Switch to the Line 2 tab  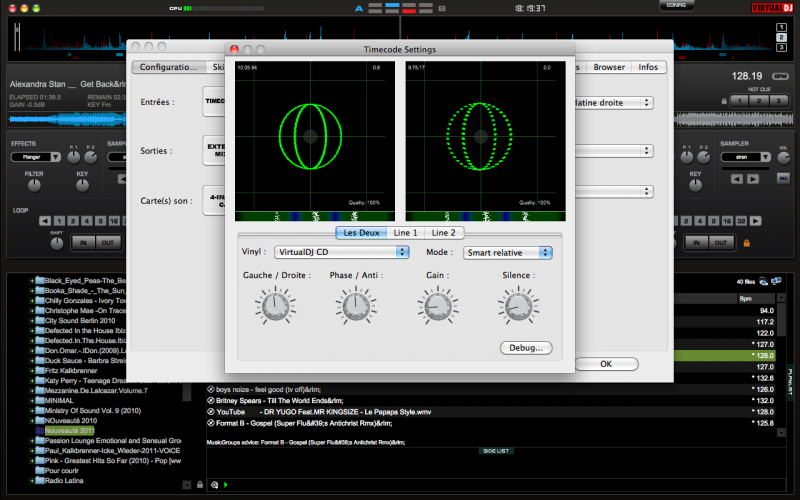pyautogui.click(x=443, y=233)
